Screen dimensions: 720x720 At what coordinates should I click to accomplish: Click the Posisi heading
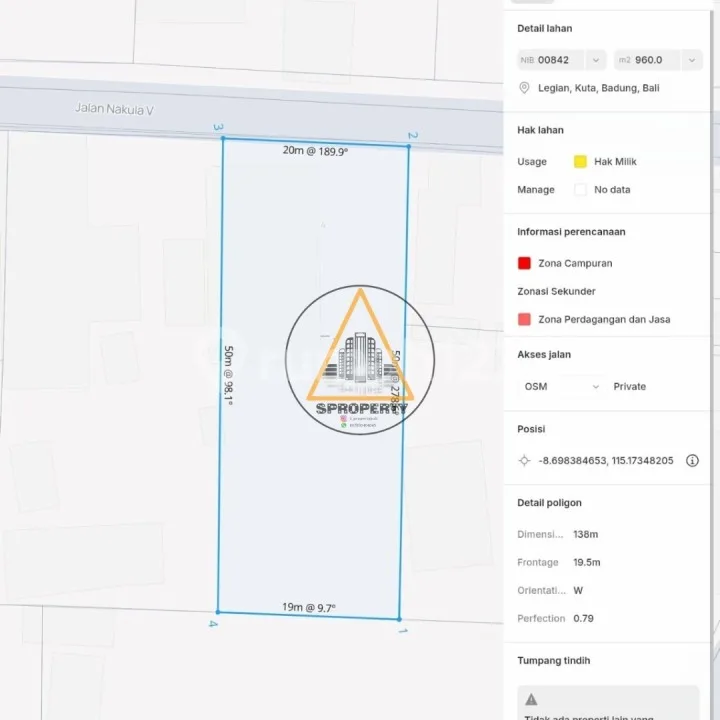[531, 429]
